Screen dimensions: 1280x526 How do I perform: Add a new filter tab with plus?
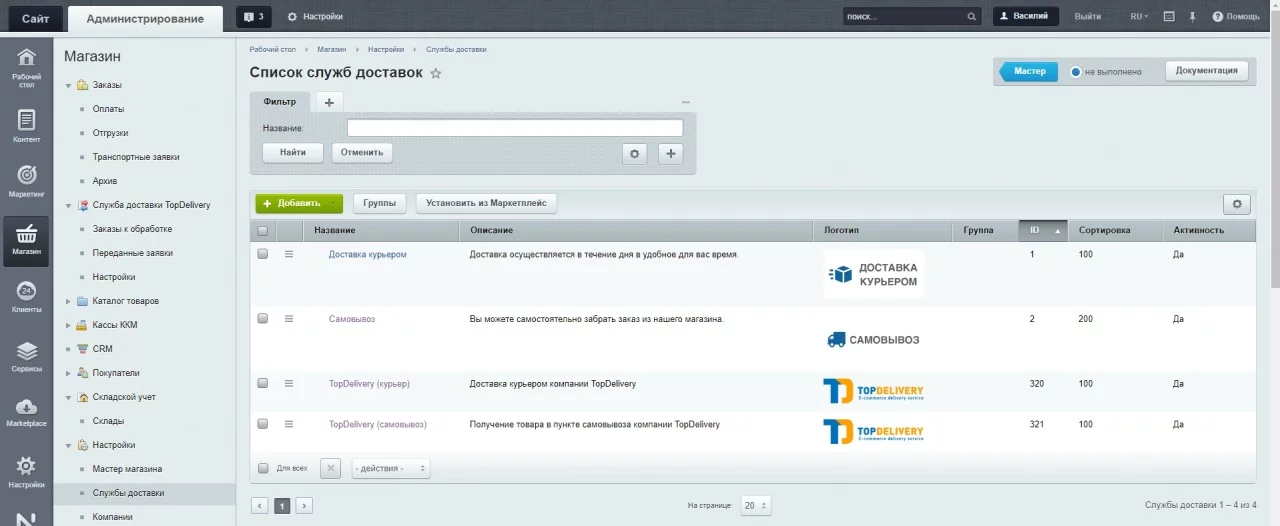(x=329, y=102)
